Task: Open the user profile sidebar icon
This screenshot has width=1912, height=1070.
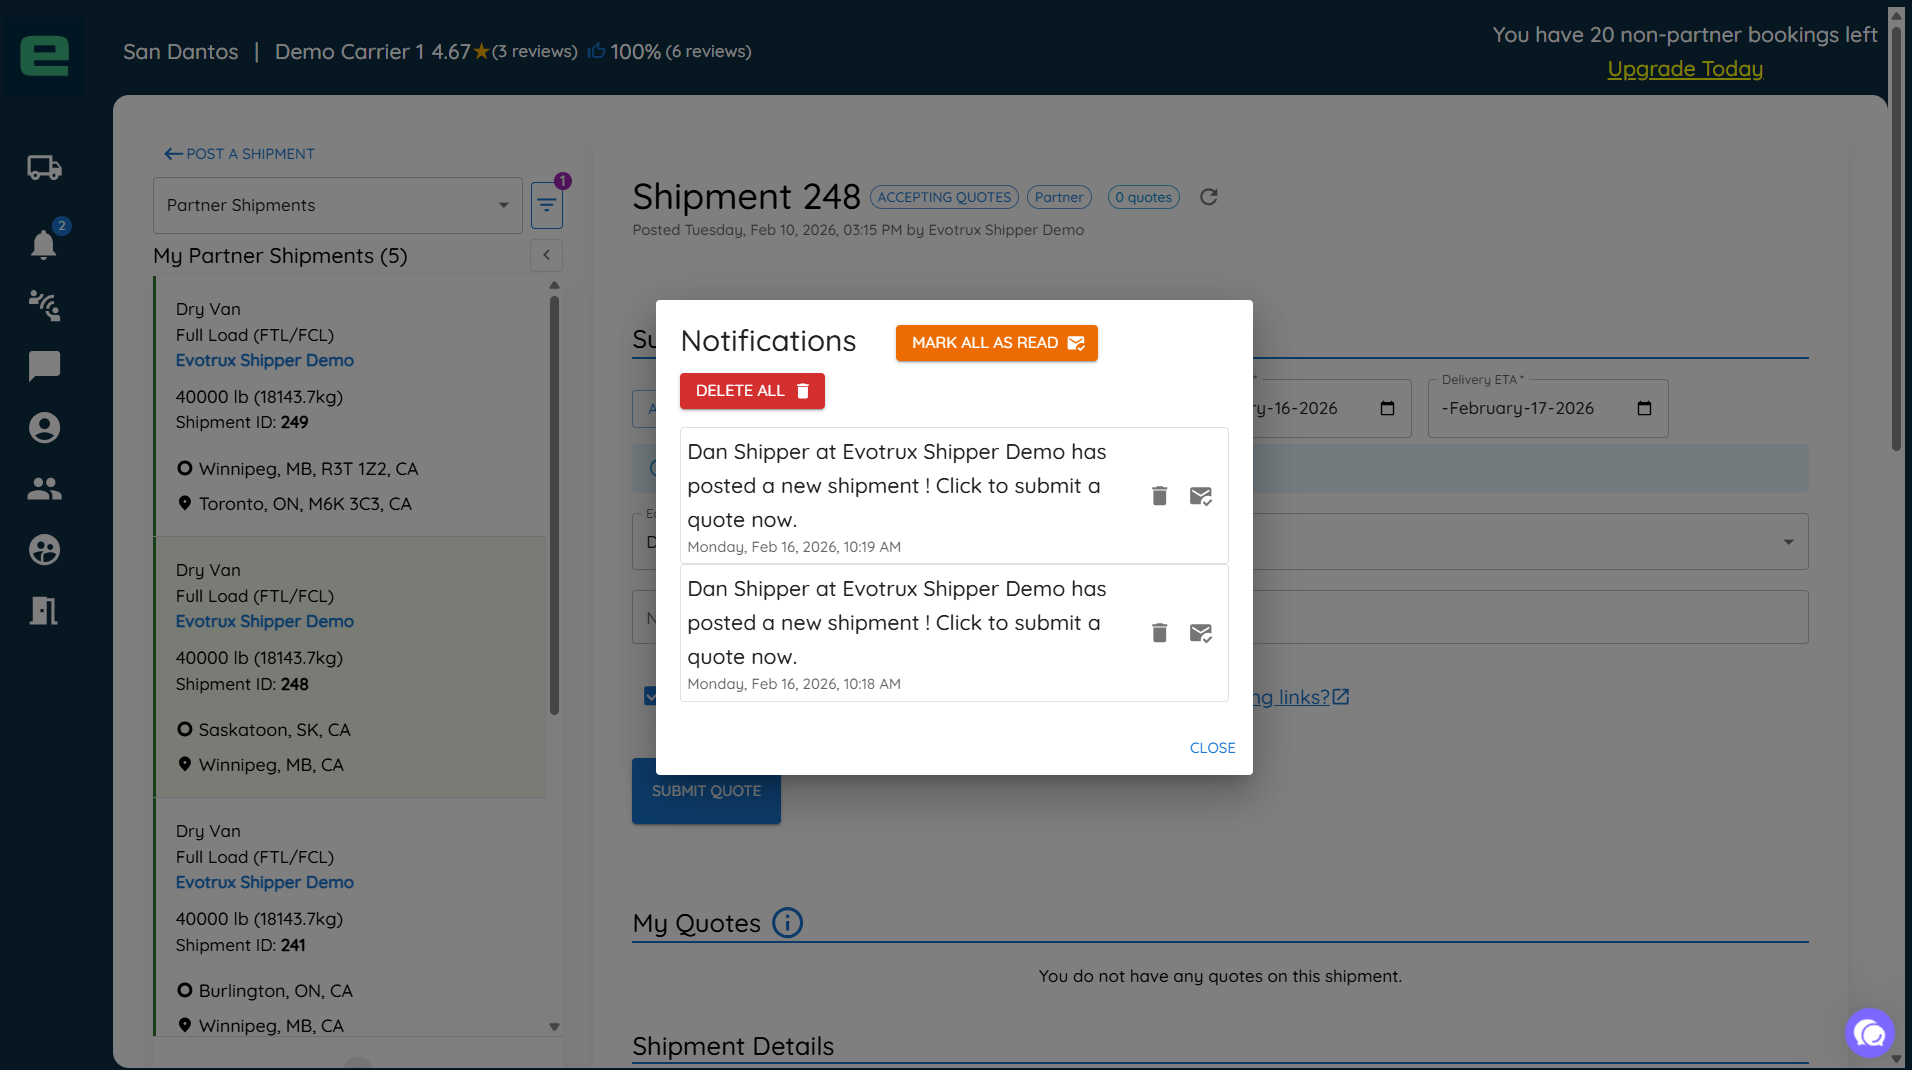Action: [44, 428]
